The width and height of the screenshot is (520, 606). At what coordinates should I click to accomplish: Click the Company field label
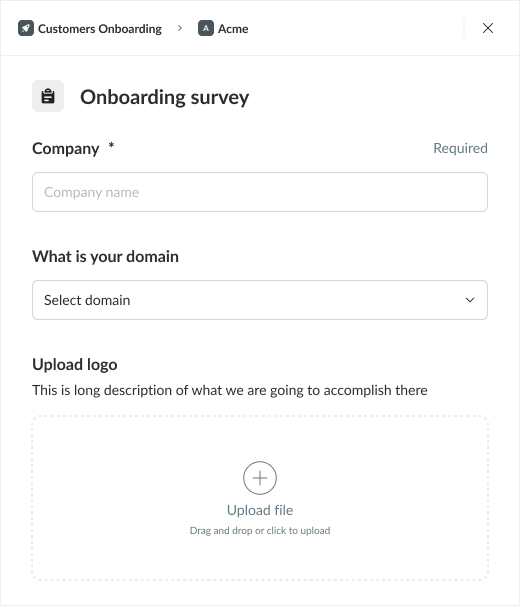pyautogui.click(x=66, y=149)
